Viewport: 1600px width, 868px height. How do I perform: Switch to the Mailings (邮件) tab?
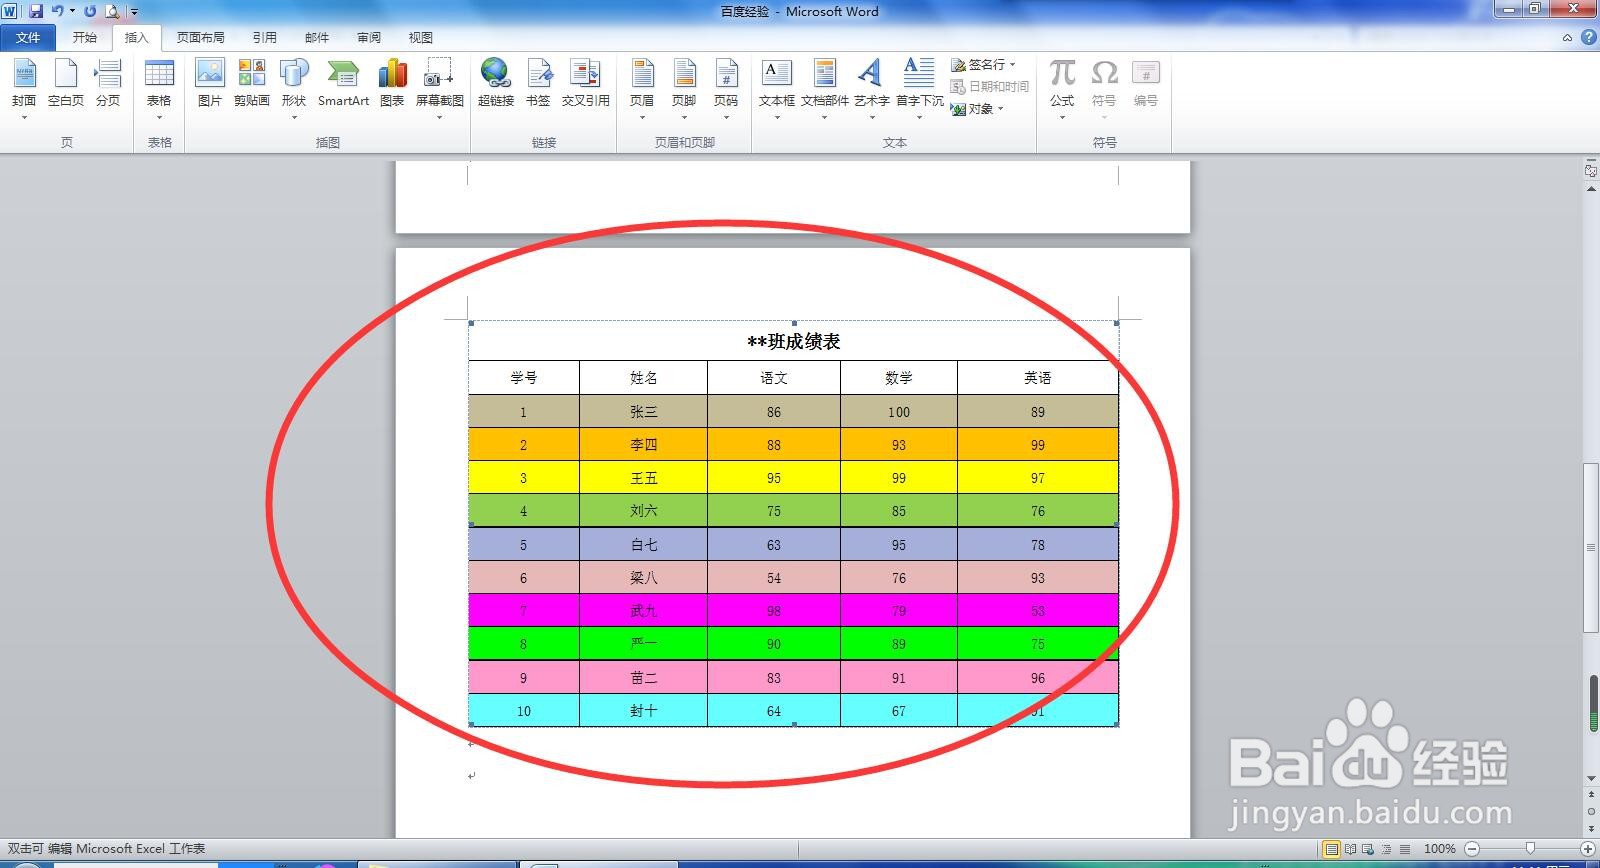click(317, 38)
